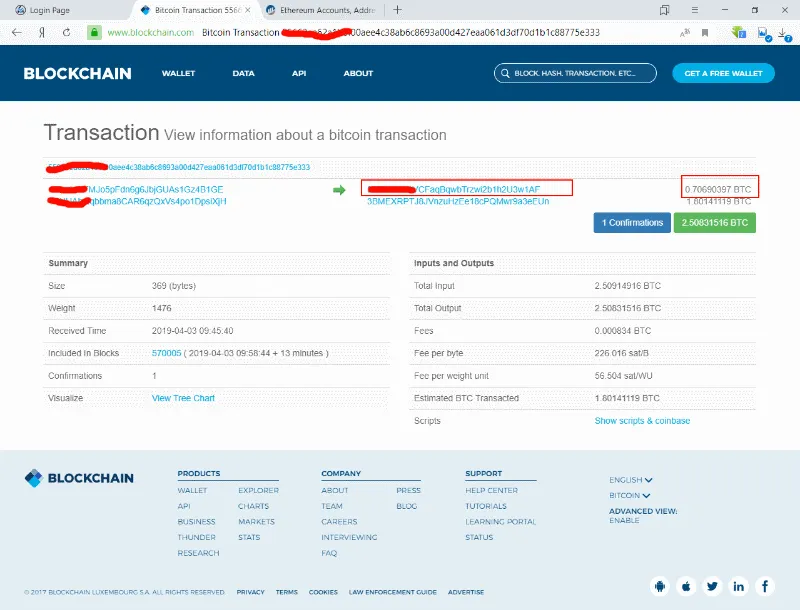Open the footer CHARTS link
This screenshot has width=800, height=610.
[254, 506]
